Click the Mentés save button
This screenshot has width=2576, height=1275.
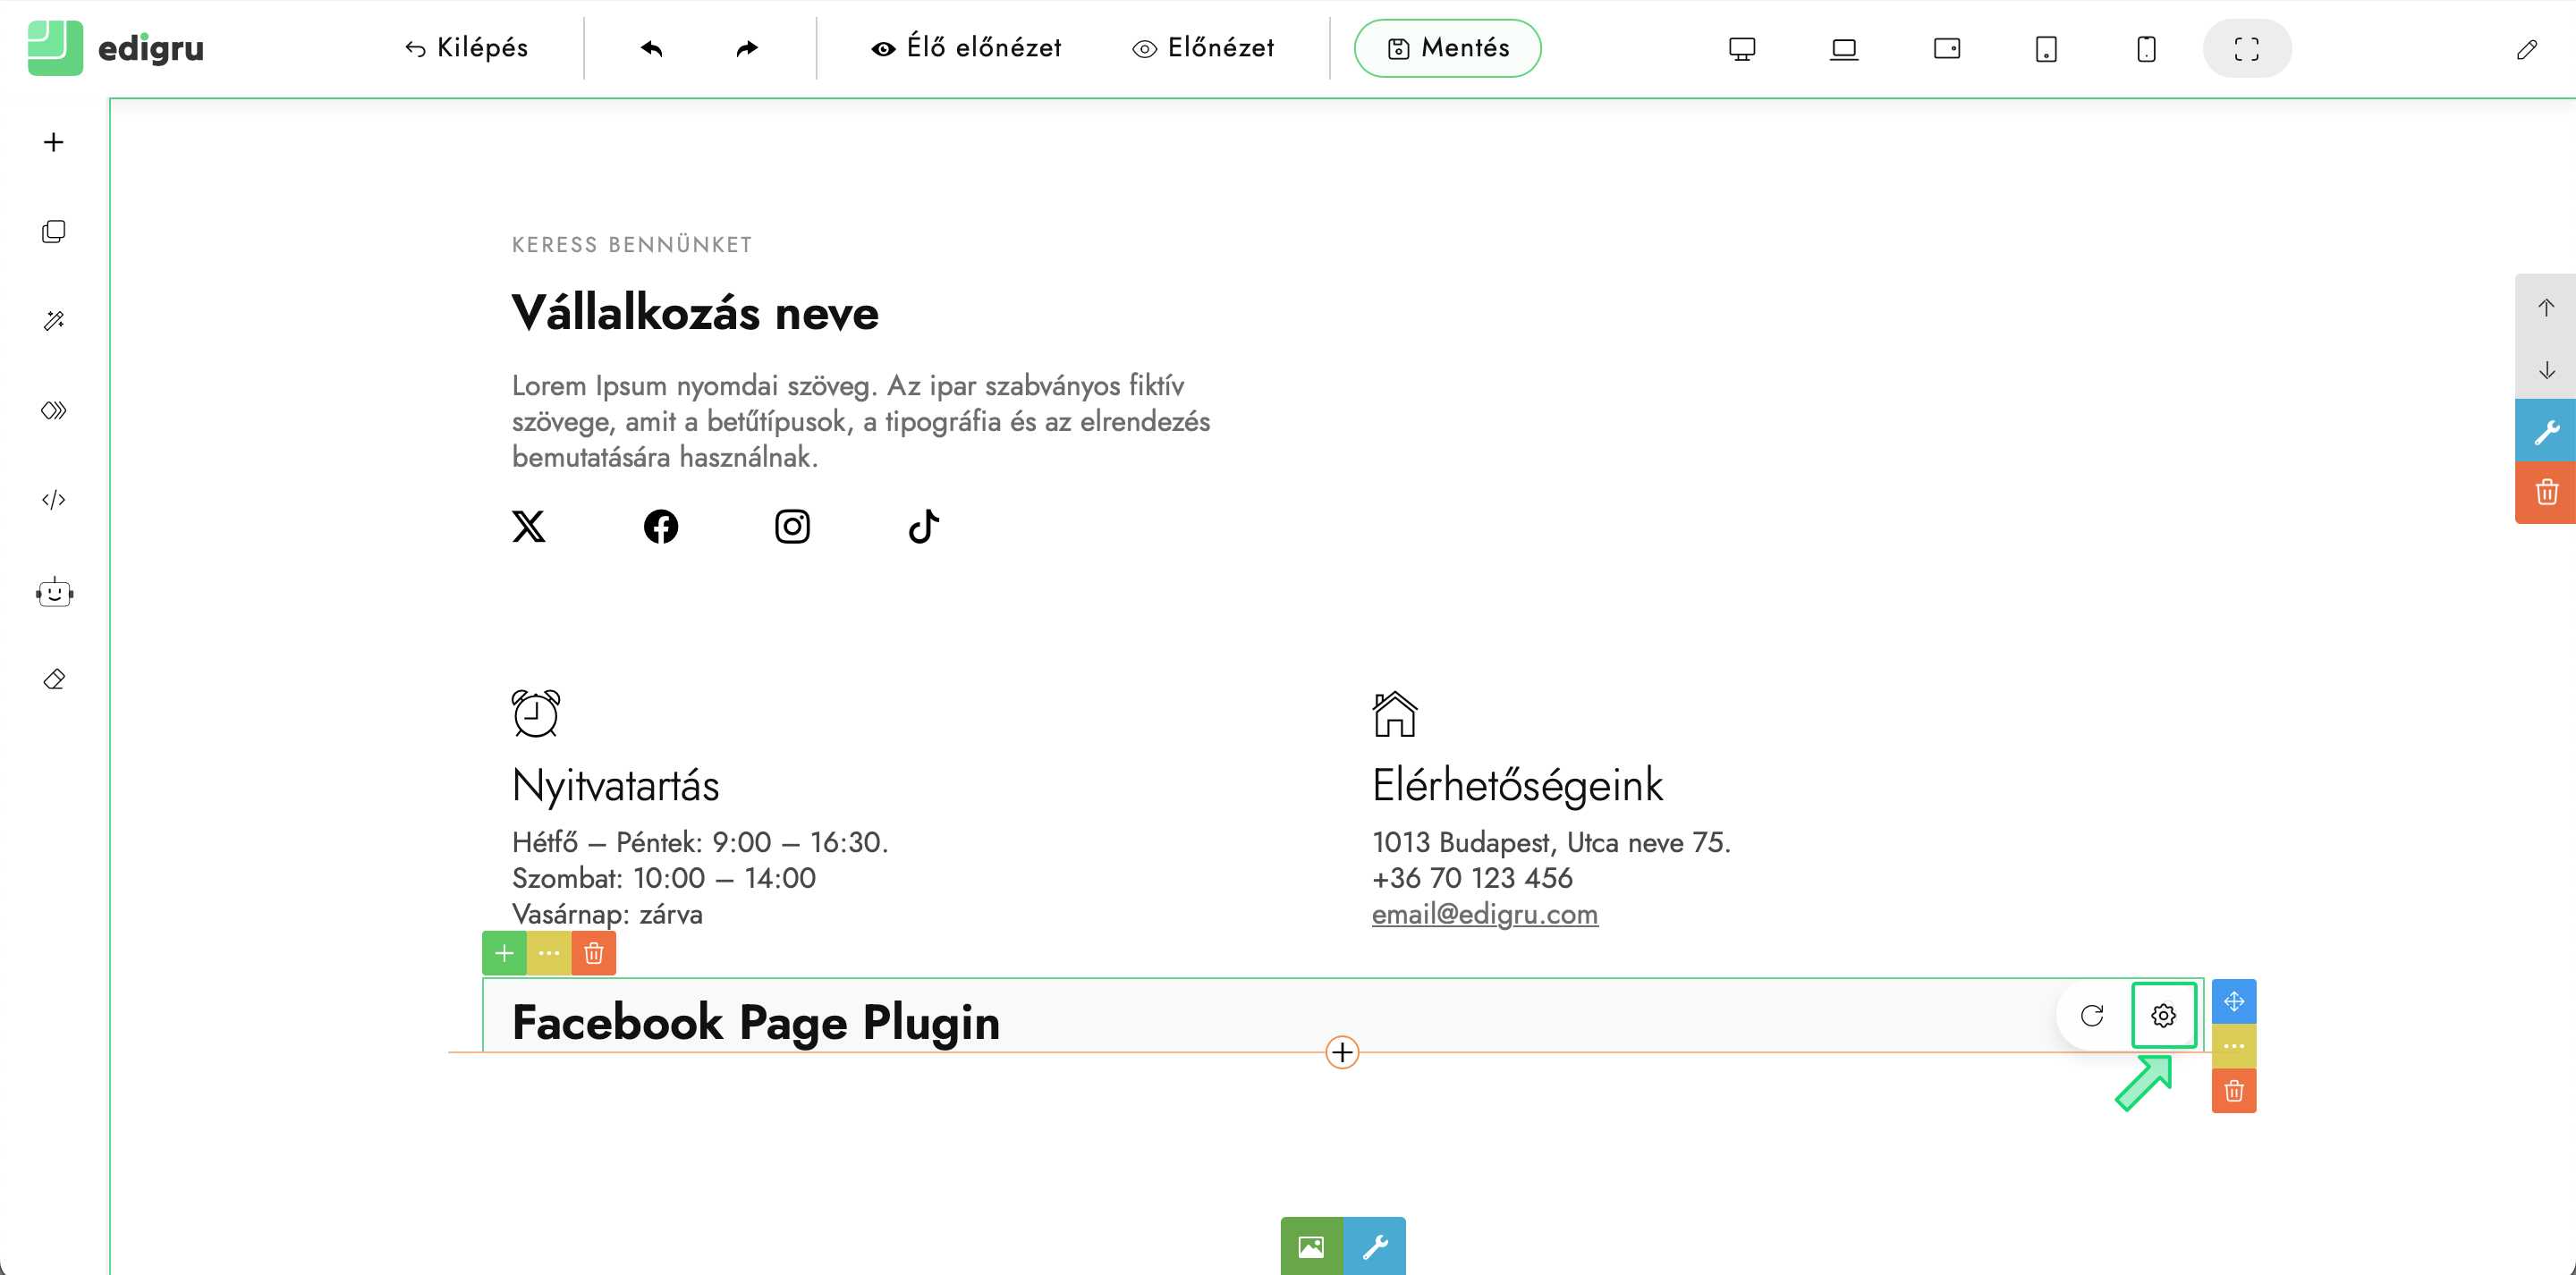pos(1447,48)
